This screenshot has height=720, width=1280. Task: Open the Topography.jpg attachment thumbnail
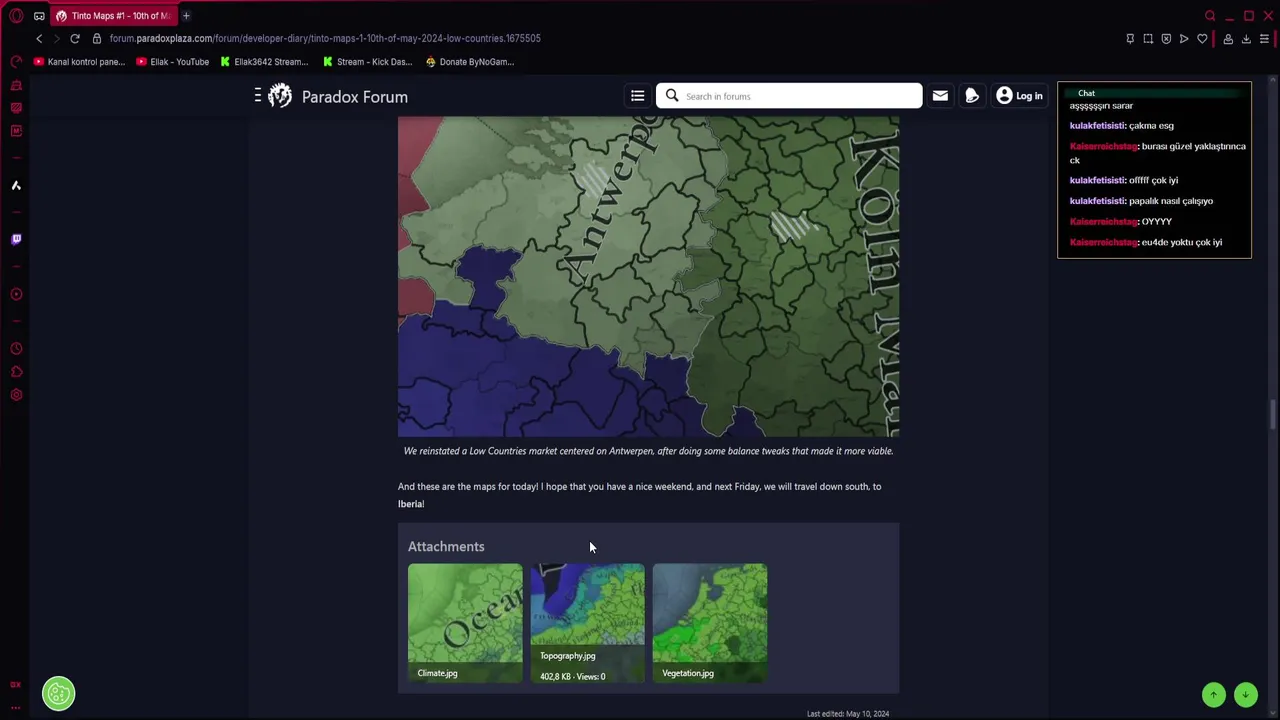[x=587, y=623]
